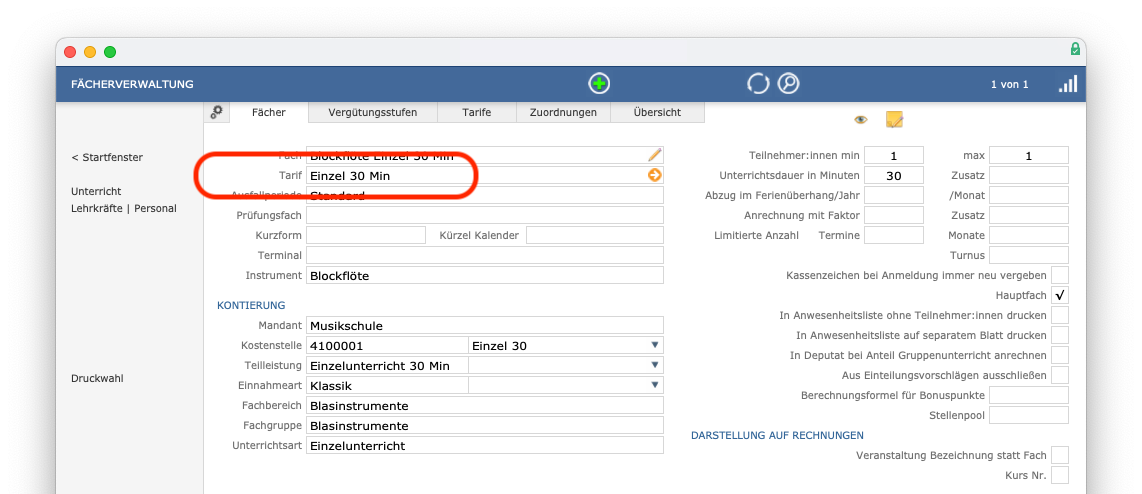Image resolution: width=1142 pixels, height=494 pixels.
Task: Click the green plus add-record icon
Action: point(599,84)
